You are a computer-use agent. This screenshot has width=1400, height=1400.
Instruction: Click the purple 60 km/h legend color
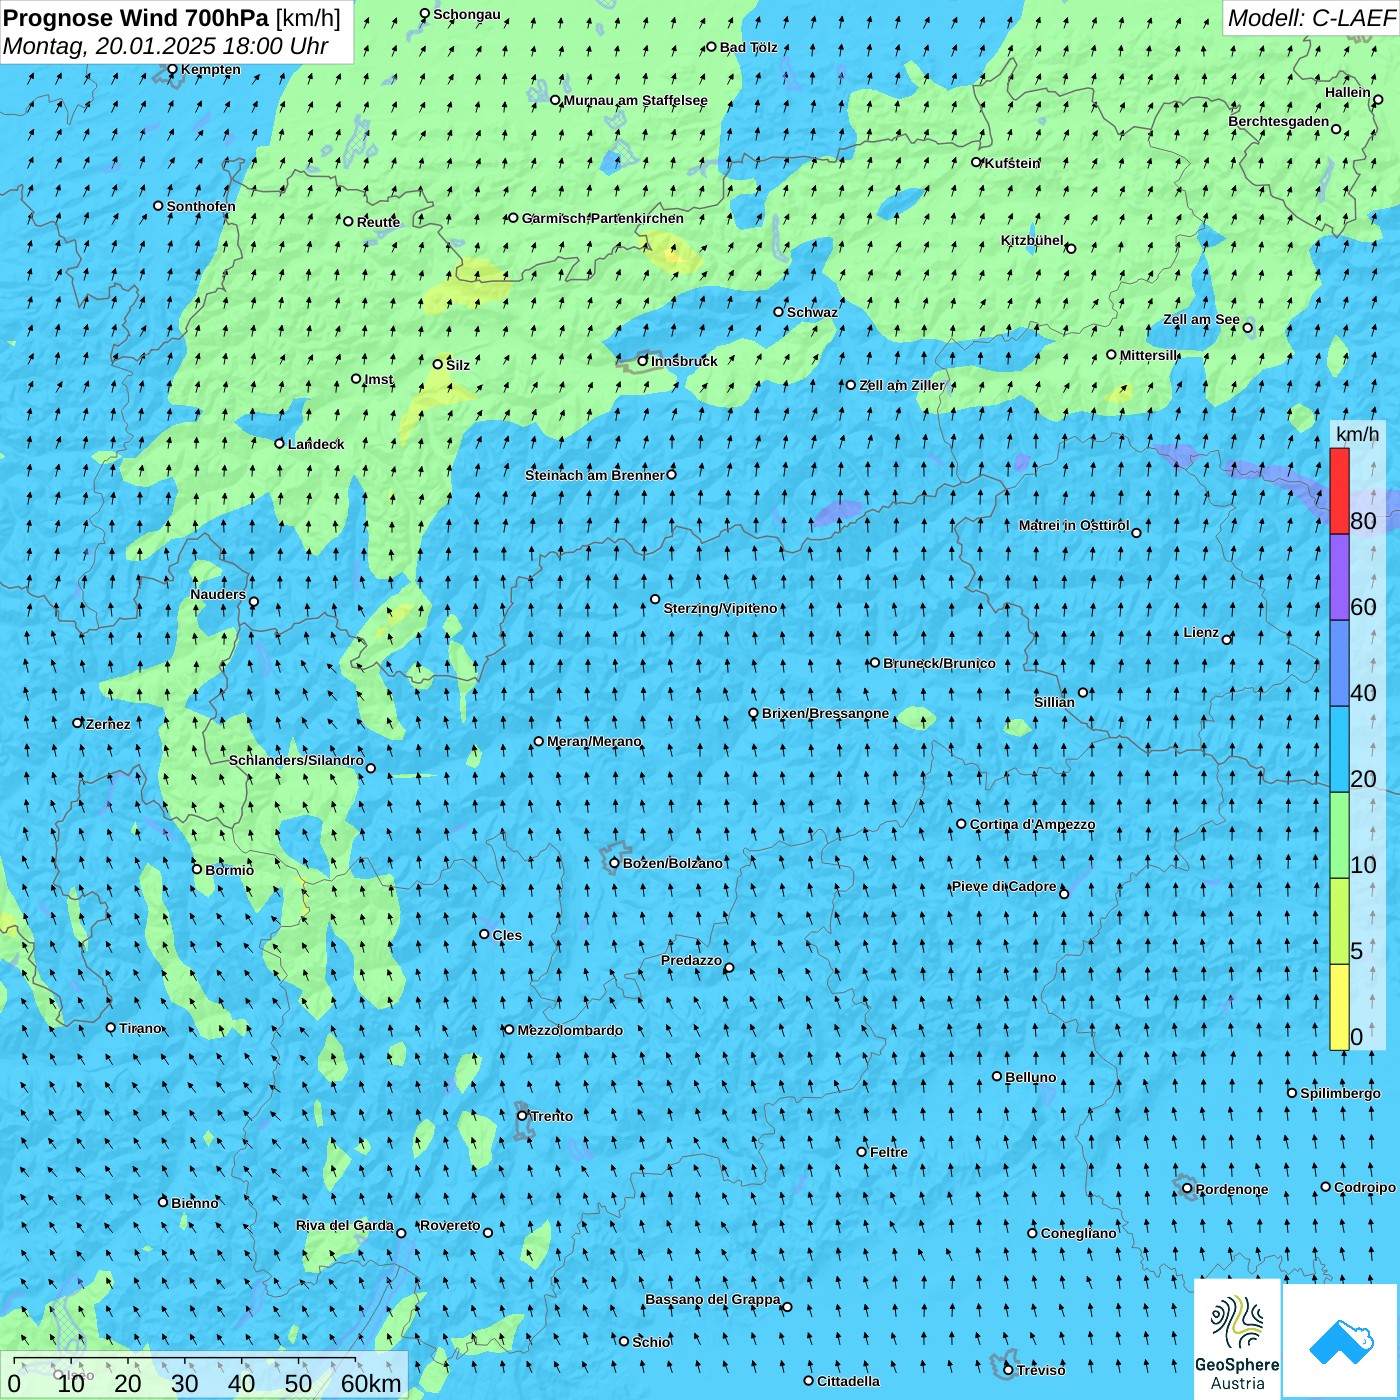[x=1339, y=577]
